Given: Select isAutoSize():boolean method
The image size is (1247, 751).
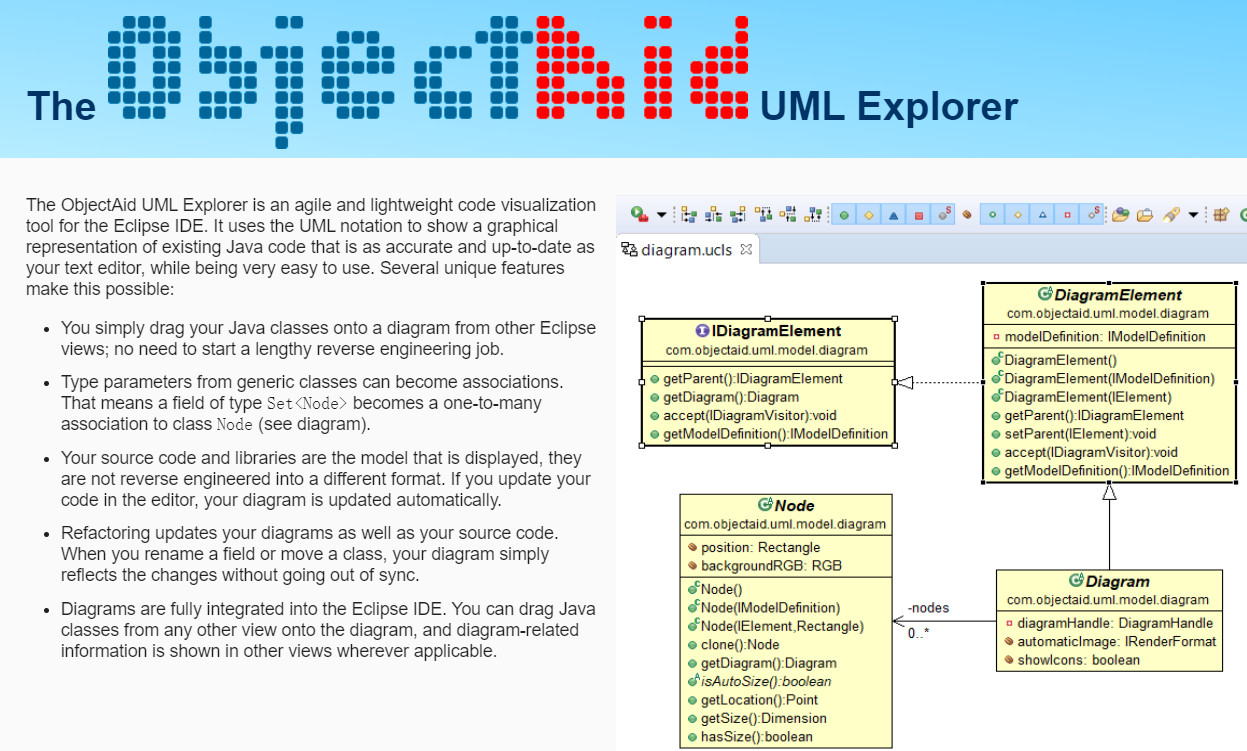Looking at the screenshot, I should (x=766, y=681).
